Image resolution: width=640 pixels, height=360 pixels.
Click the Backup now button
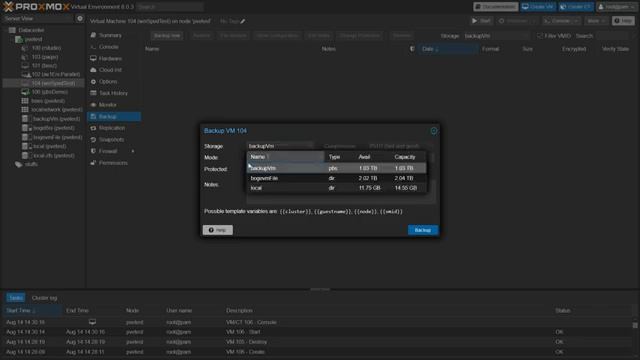click(167, 36)
